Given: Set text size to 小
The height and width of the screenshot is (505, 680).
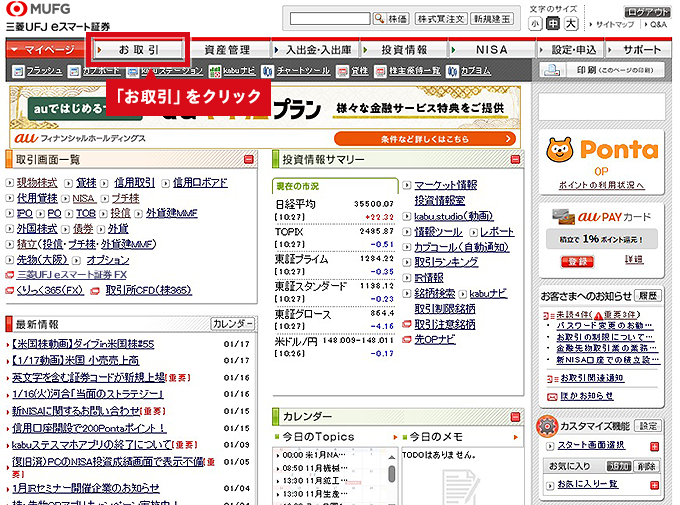Looking at the screenshot, I should coord(535,23).
